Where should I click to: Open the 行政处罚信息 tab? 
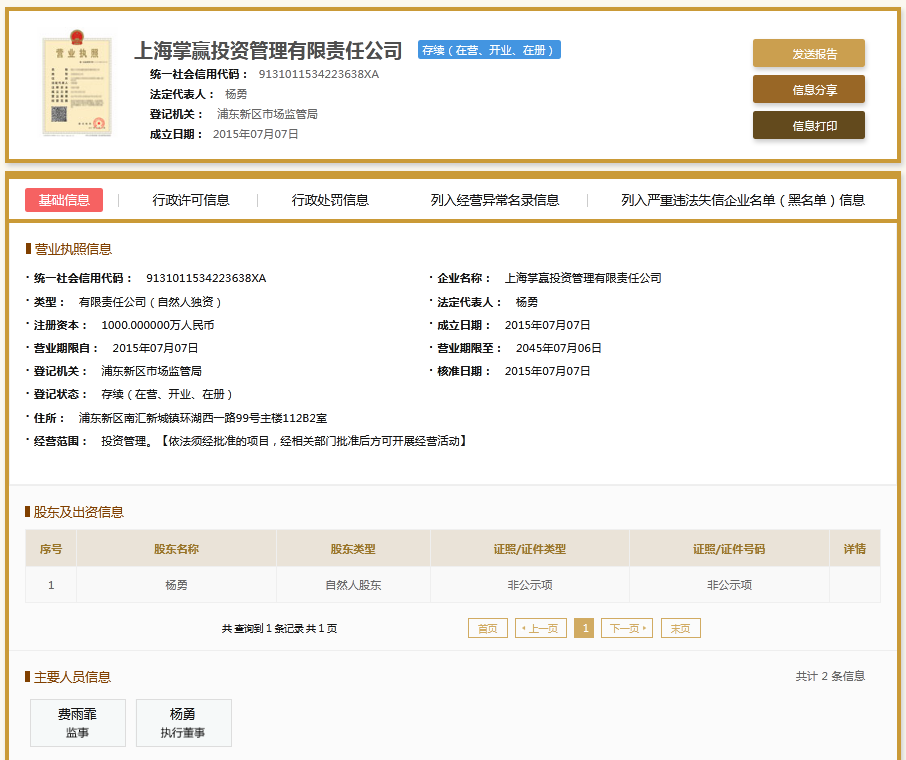click(330, 200)
